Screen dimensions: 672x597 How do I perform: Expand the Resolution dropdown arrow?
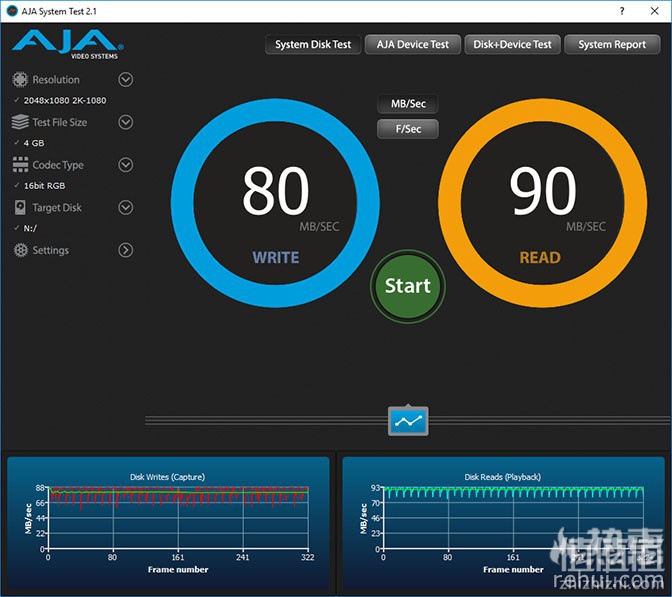pyautogui.click(x=126, y=79)
